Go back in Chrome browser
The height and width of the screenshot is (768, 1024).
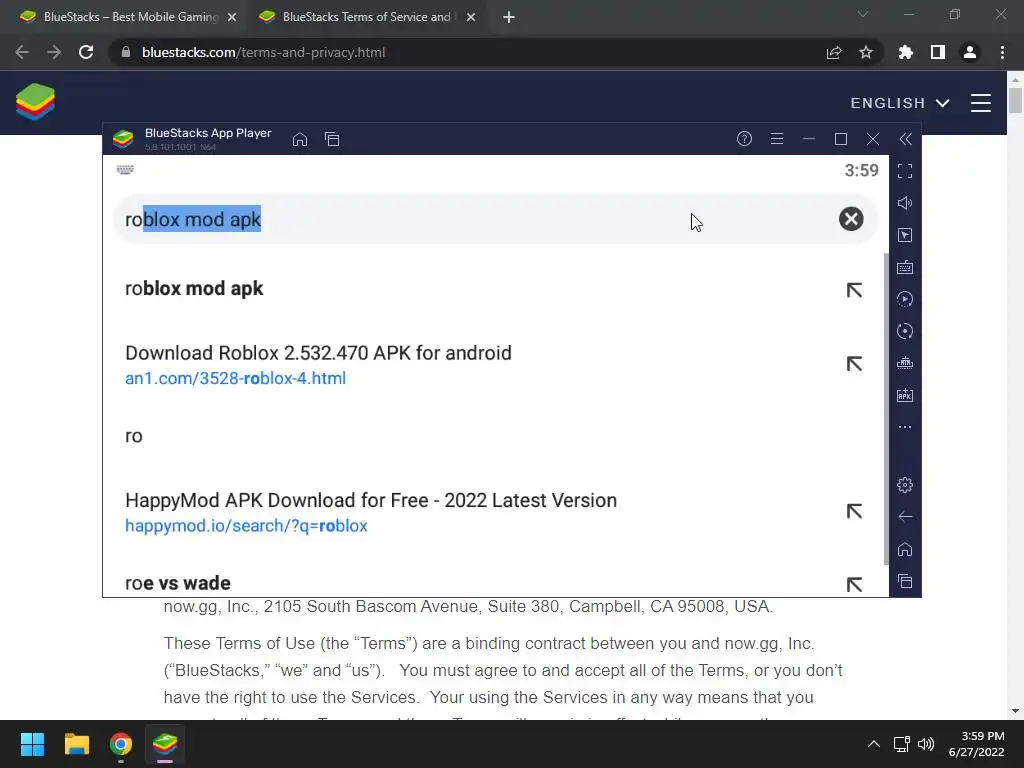point(22,52)
